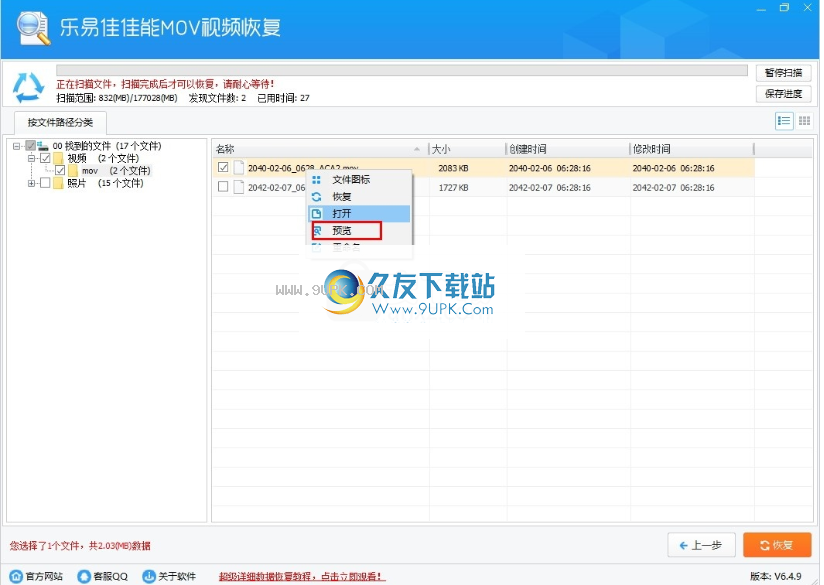
Task: Open the 超级详细数据恢复教程 link
Action: coord(302,577)
